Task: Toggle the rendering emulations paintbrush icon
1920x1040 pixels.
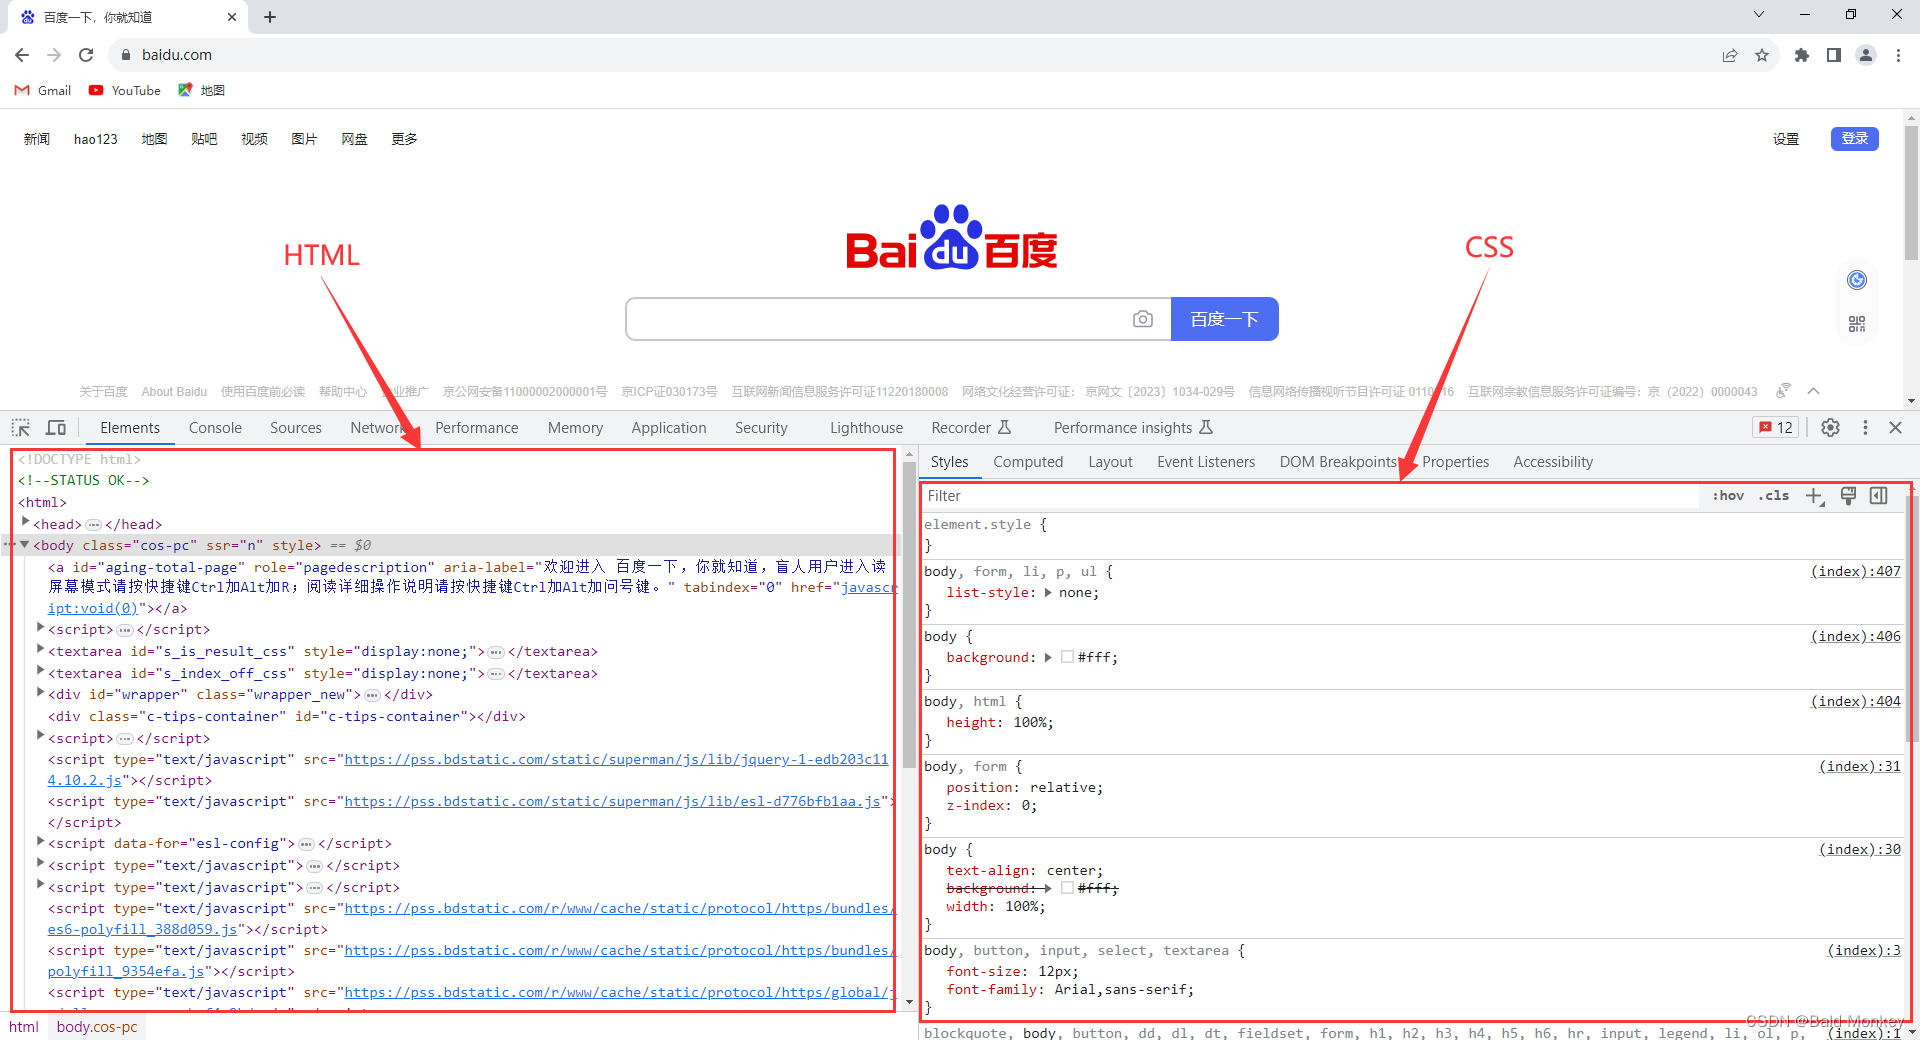Action: tap(1848, 496)
